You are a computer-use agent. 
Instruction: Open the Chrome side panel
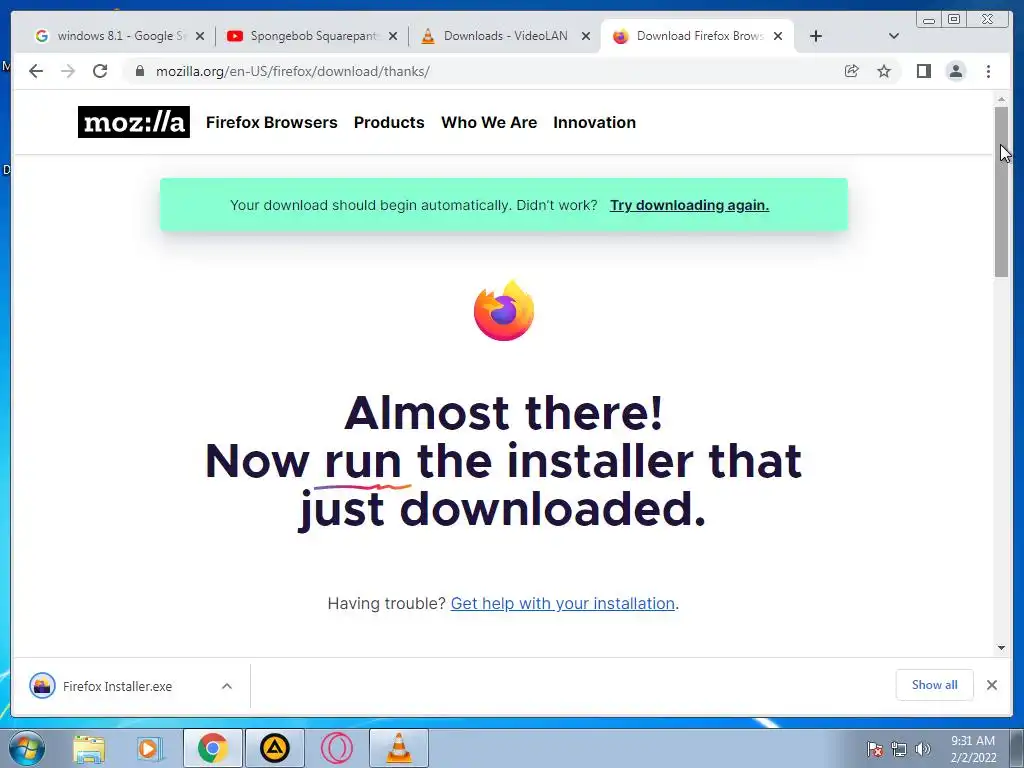pos(923,71)
